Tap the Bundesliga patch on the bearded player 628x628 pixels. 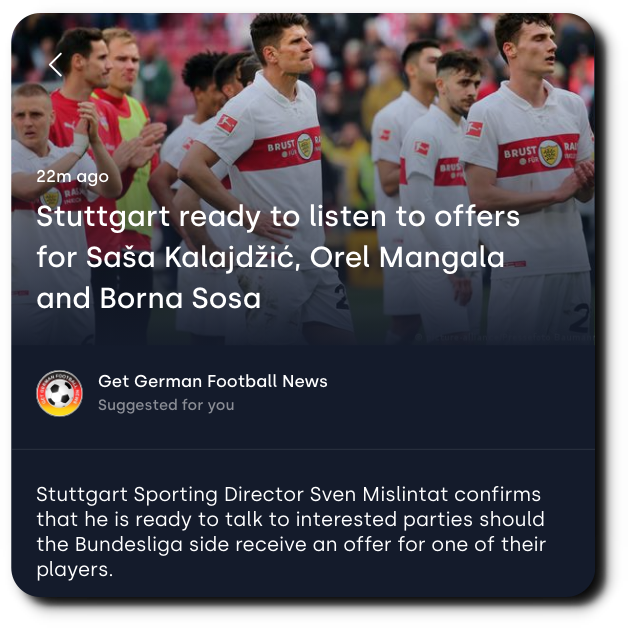(422, 148)
